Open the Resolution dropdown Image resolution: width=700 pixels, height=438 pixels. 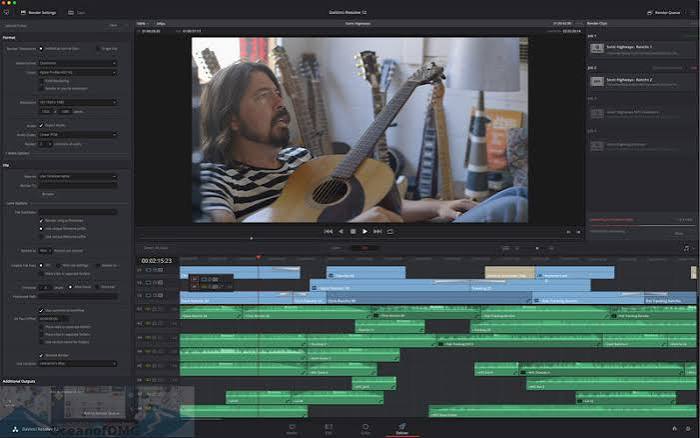pyautogui.click(x=78, y=102)
